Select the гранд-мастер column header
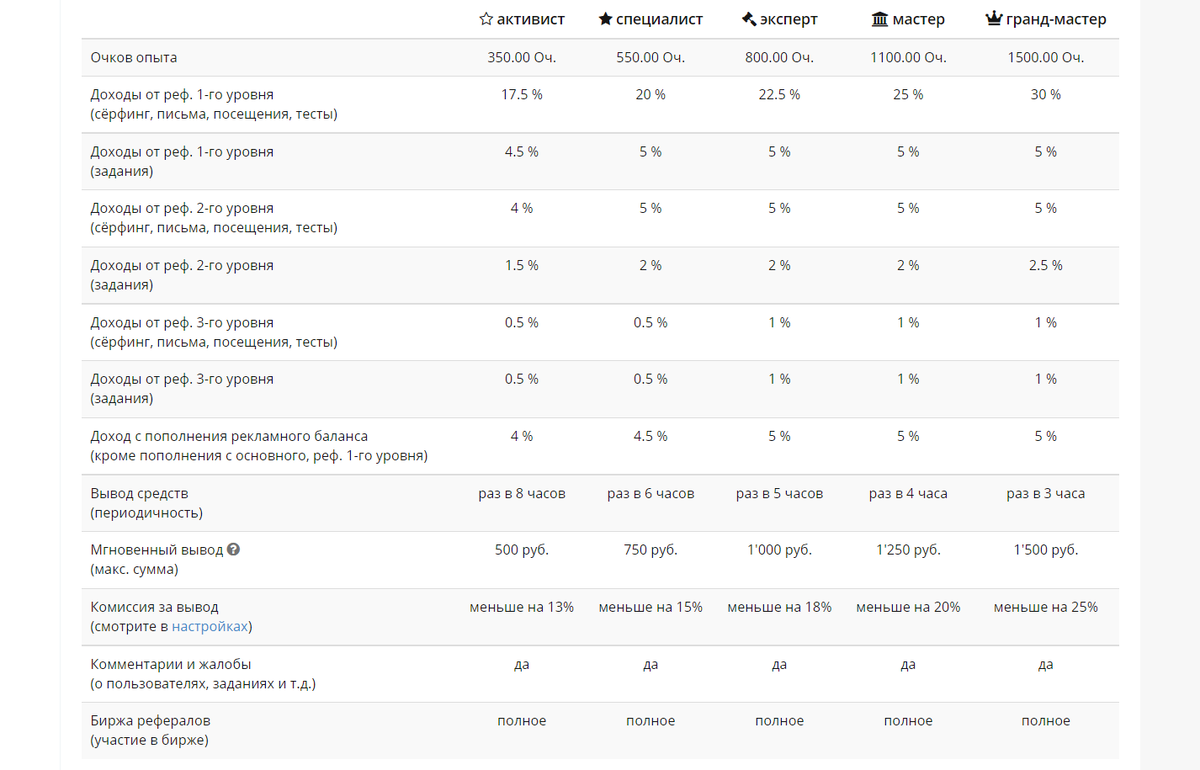1200x770 pixels. coord(1046,19)
